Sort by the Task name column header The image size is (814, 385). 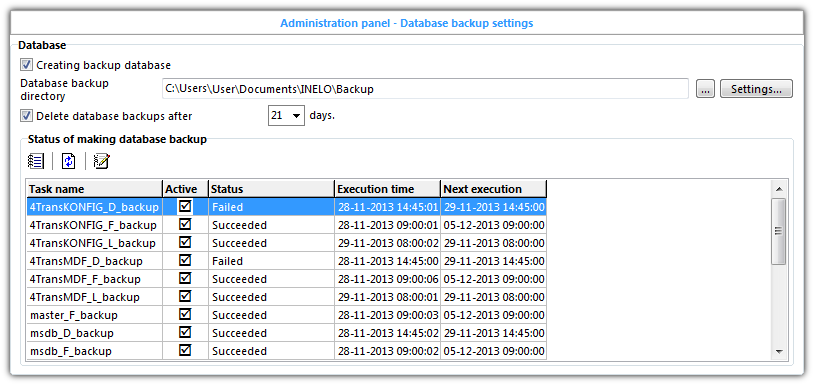tap(94, 189)
